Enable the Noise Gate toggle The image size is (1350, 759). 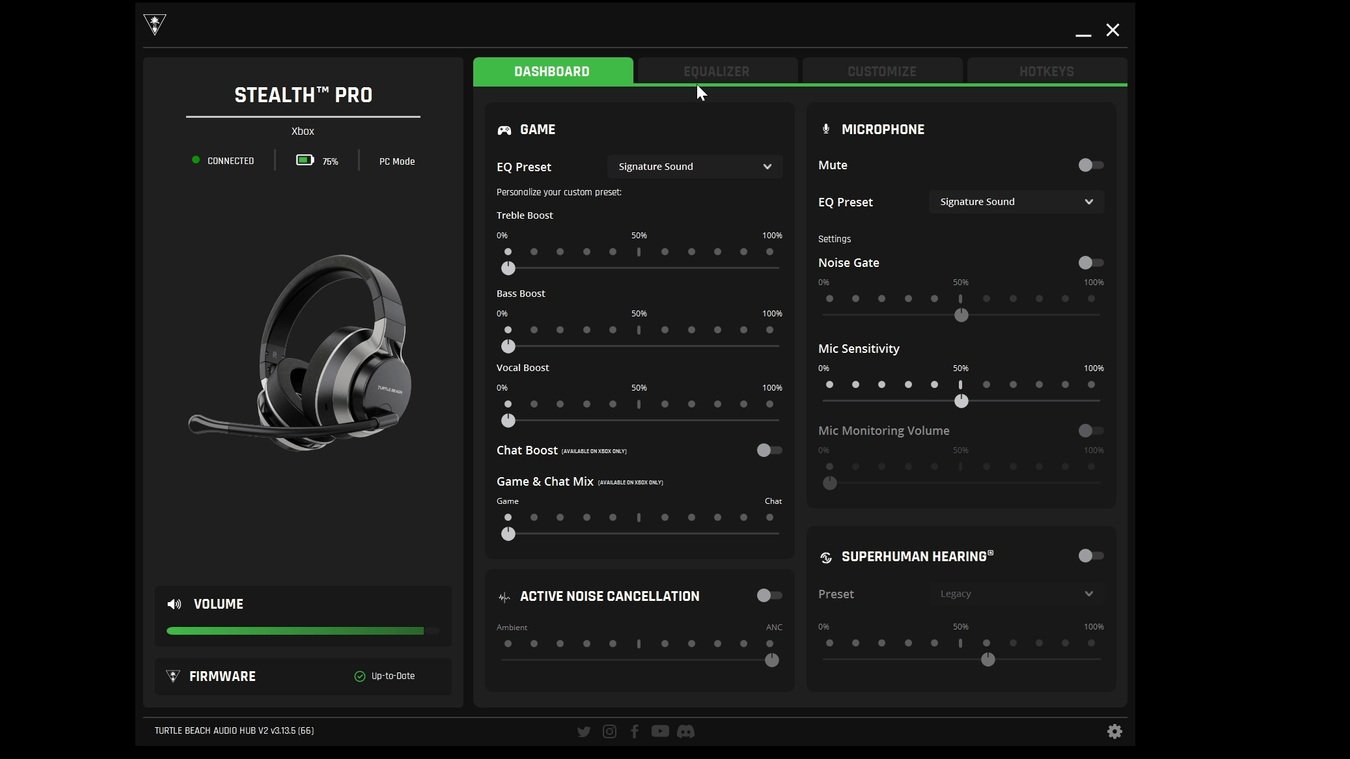[1091, 263]
